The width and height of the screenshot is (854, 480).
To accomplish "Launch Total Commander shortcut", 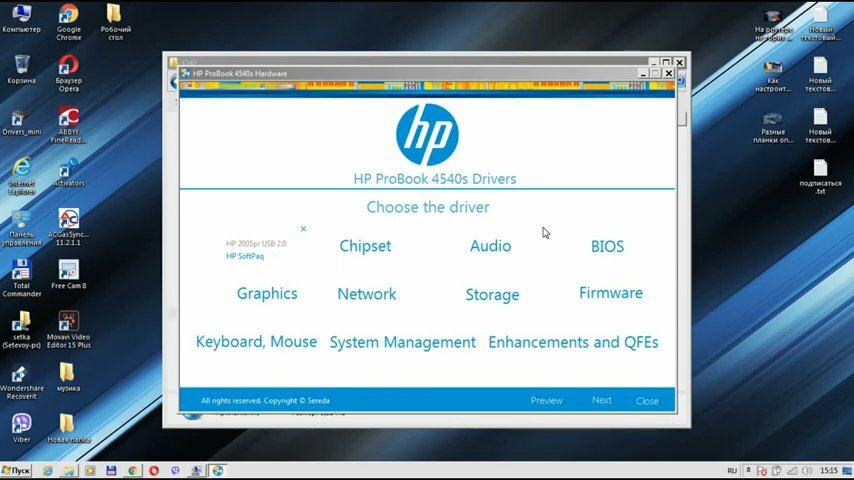I will point(21,278).
